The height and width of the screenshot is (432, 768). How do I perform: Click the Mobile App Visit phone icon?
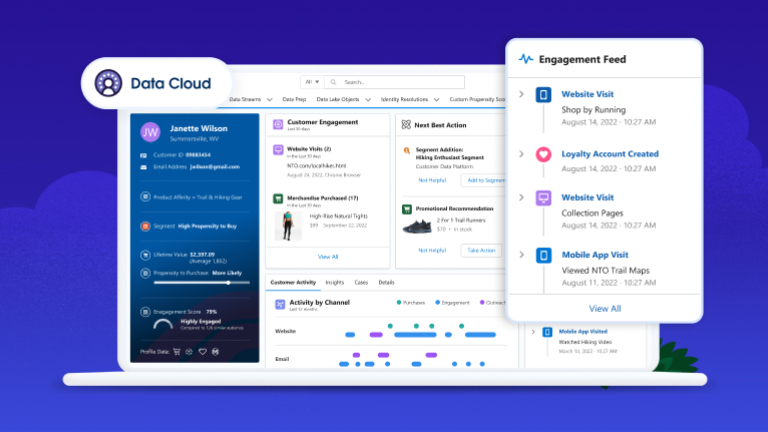click(543, 255)
